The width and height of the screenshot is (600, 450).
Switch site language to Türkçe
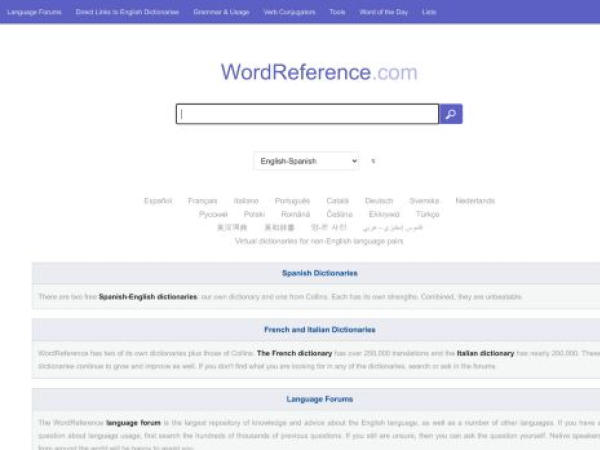coord(427,214)
